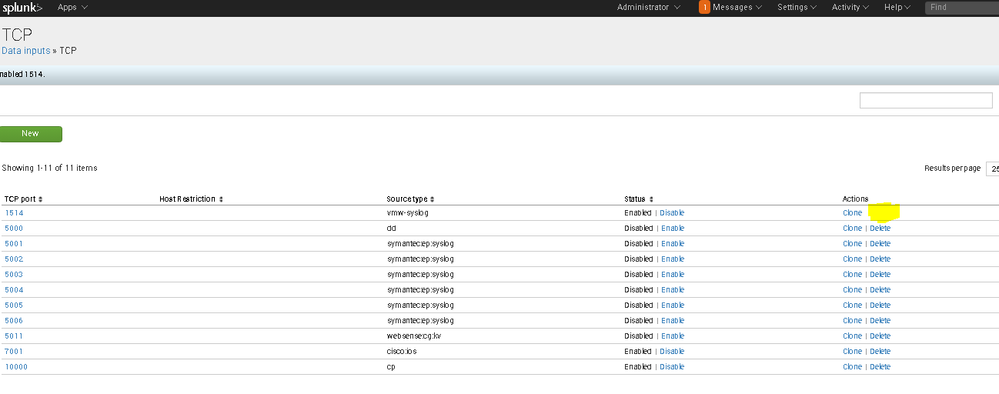Enable the port 5003 input

click(x=673, y=274)
